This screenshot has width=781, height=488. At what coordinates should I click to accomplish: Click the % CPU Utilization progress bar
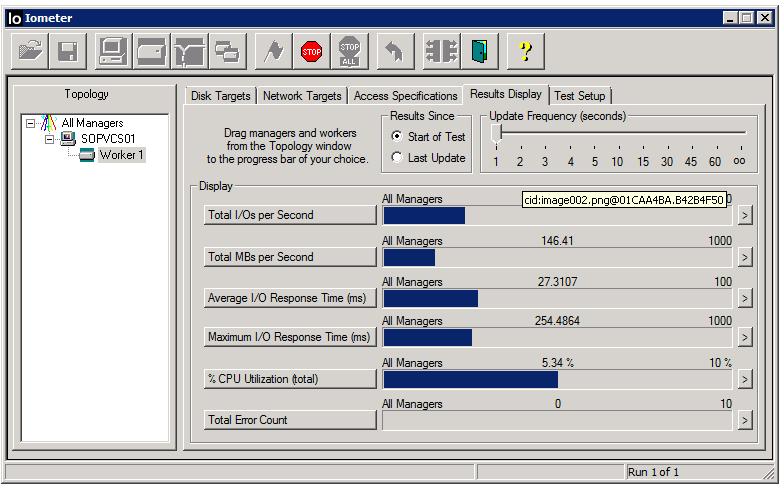click(557, 379)
